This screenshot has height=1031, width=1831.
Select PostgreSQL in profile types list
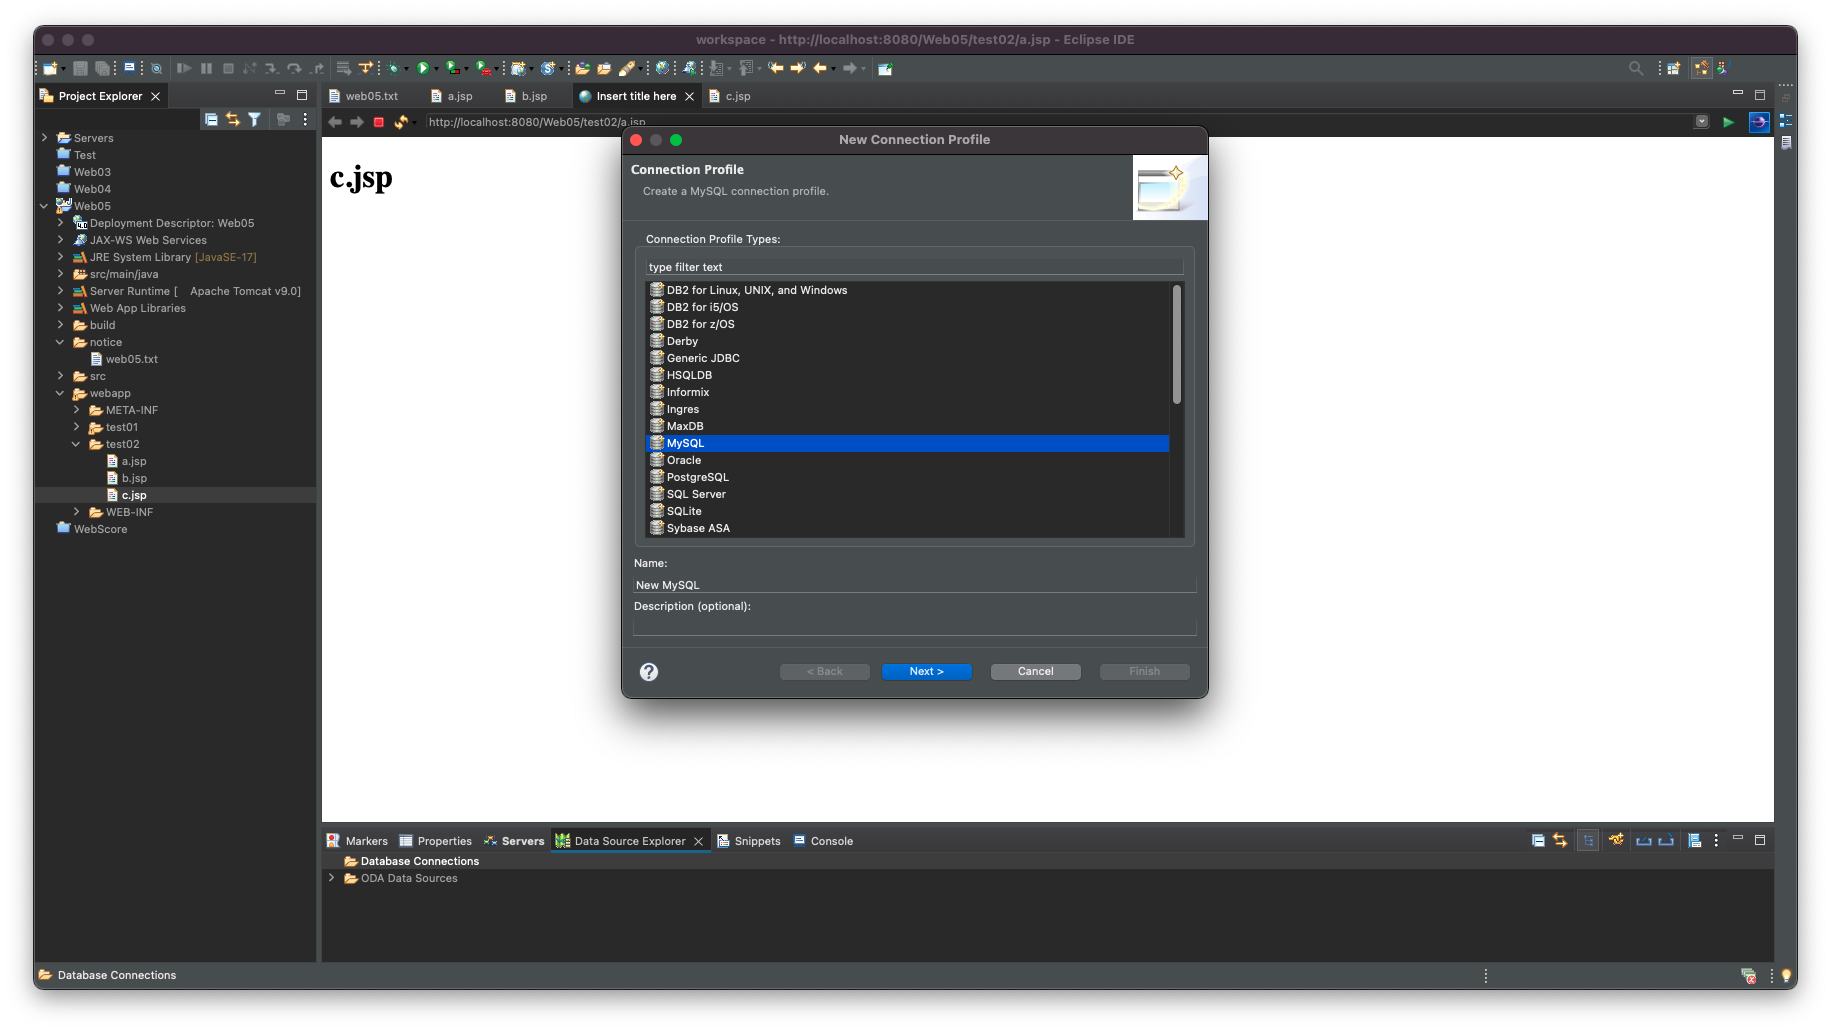pyautogui.click(x=908, y=477)
